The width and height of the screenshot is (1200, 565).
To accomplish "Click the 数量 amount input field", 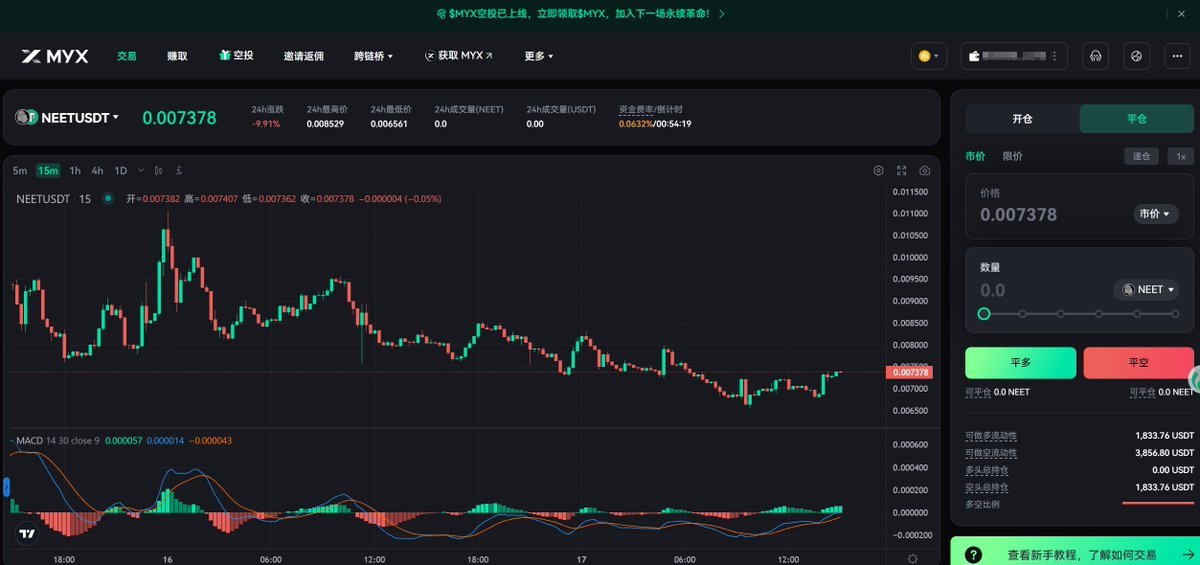I will click(1040, 290).
